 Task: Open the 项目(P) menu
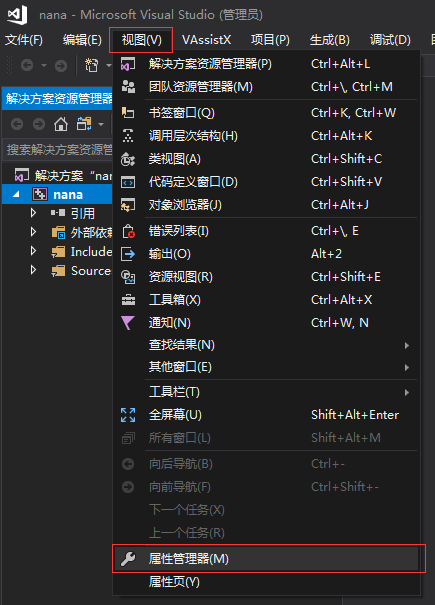[270, 40]
